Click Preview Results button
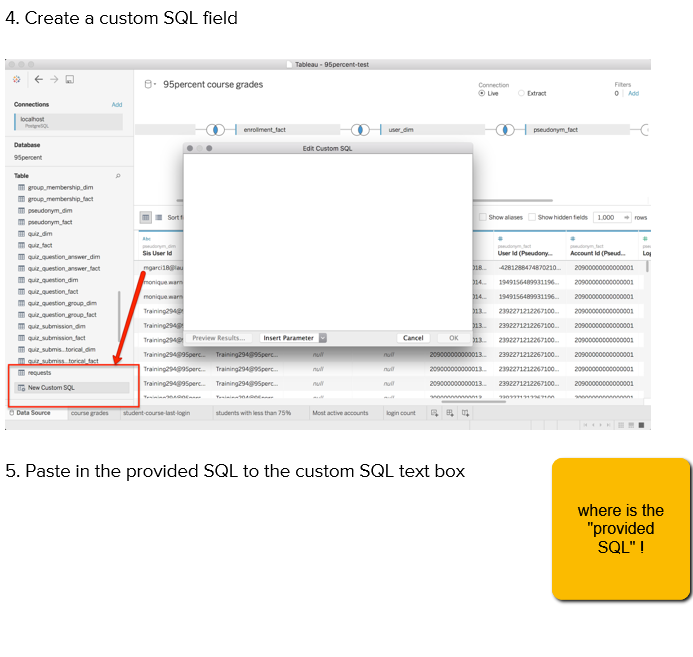The image size is (693, 657). point(218,338)
